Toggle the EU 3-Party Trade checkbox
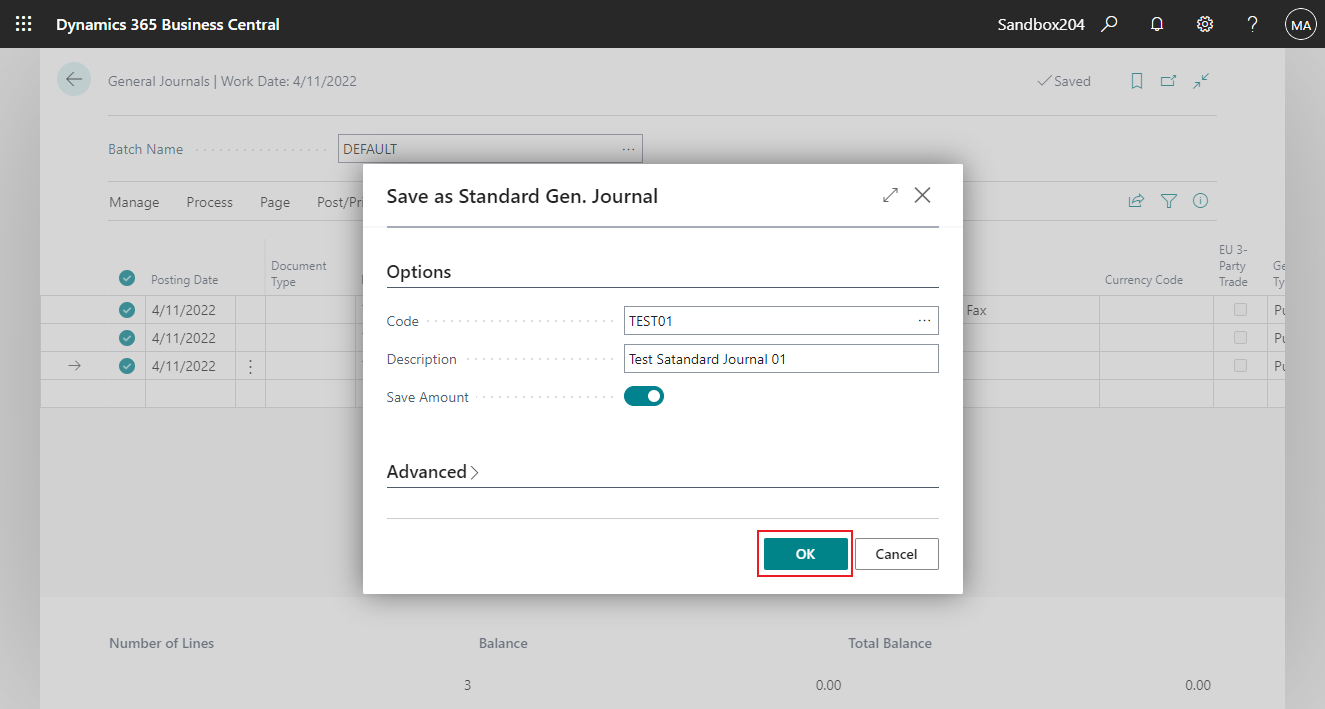The width and height of the screenshot is (1325, 709). 1242,309
